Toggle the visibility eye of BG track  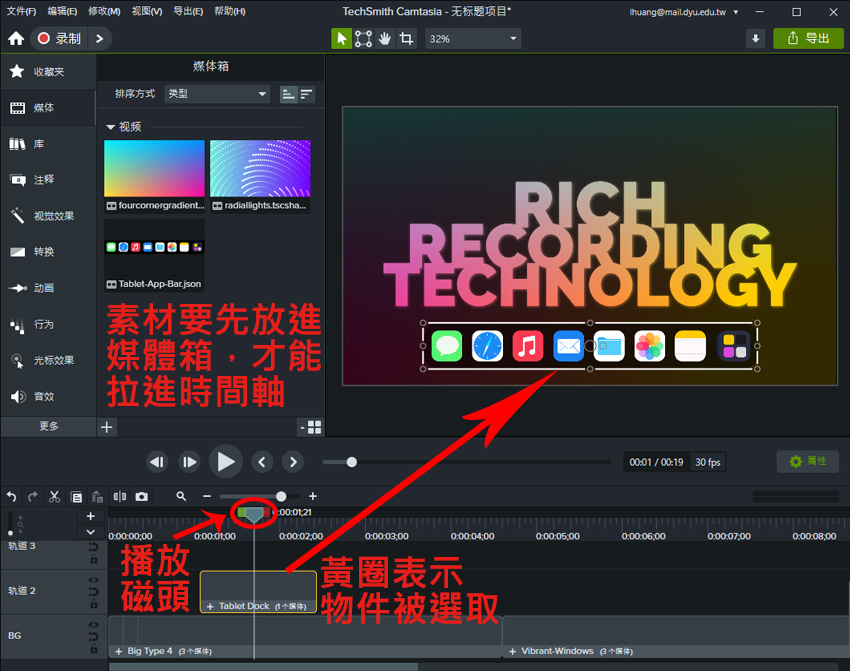(x=93, y=623)
